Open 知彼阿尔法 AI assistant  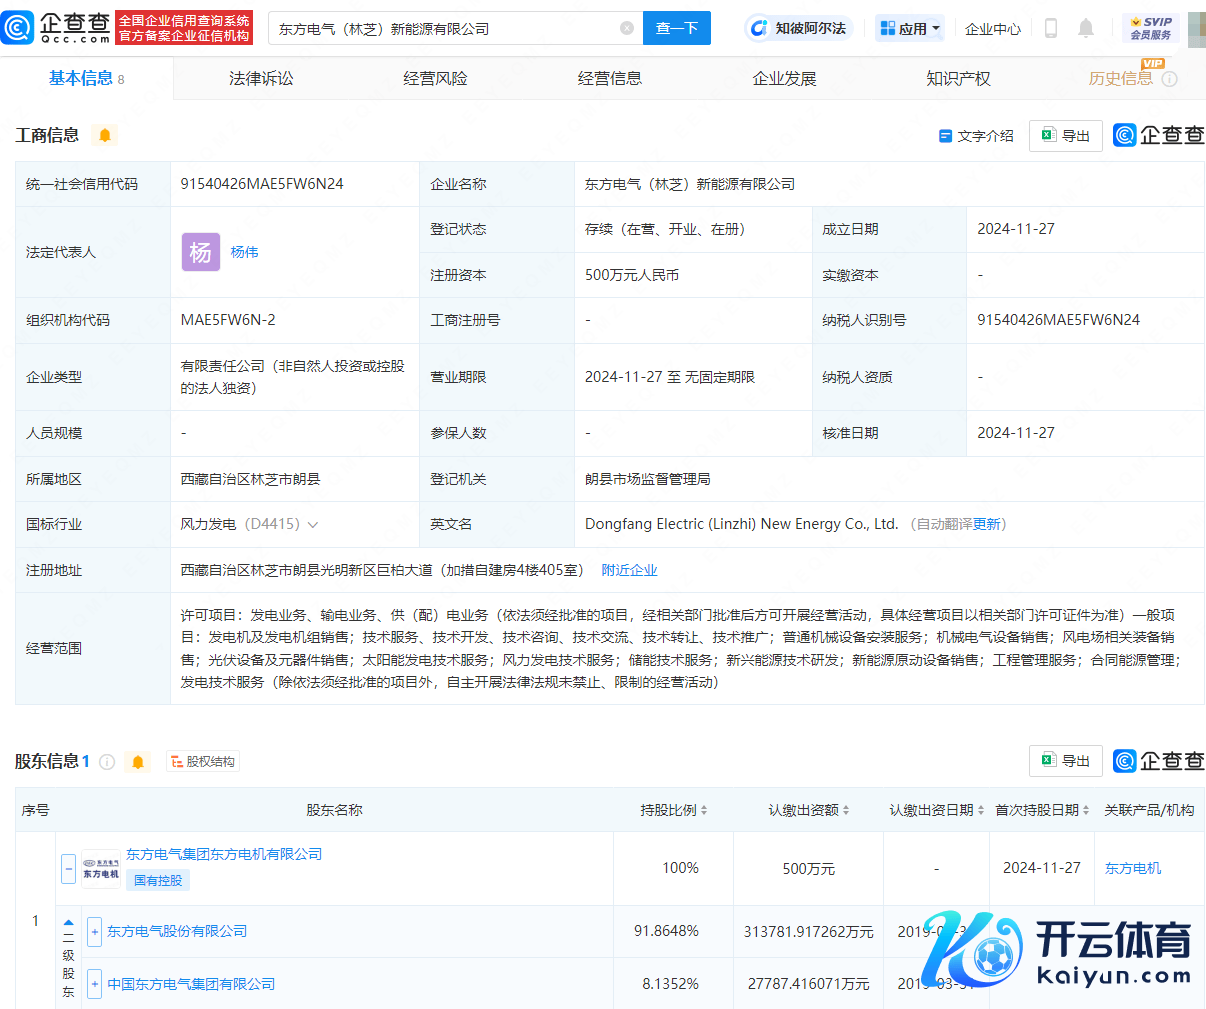(798, 28)
